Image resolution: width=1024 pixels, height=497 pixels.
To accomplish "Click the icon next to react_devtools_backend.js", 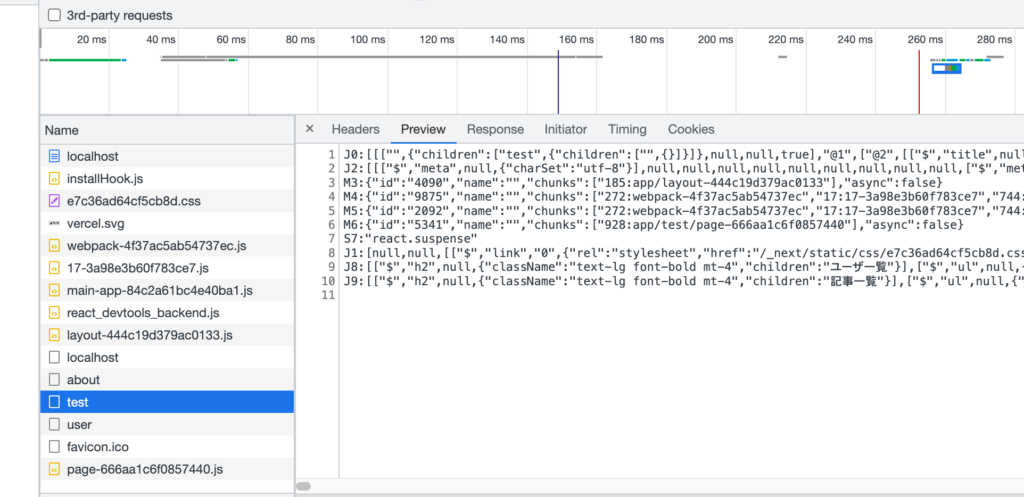I will click(55, 313).
